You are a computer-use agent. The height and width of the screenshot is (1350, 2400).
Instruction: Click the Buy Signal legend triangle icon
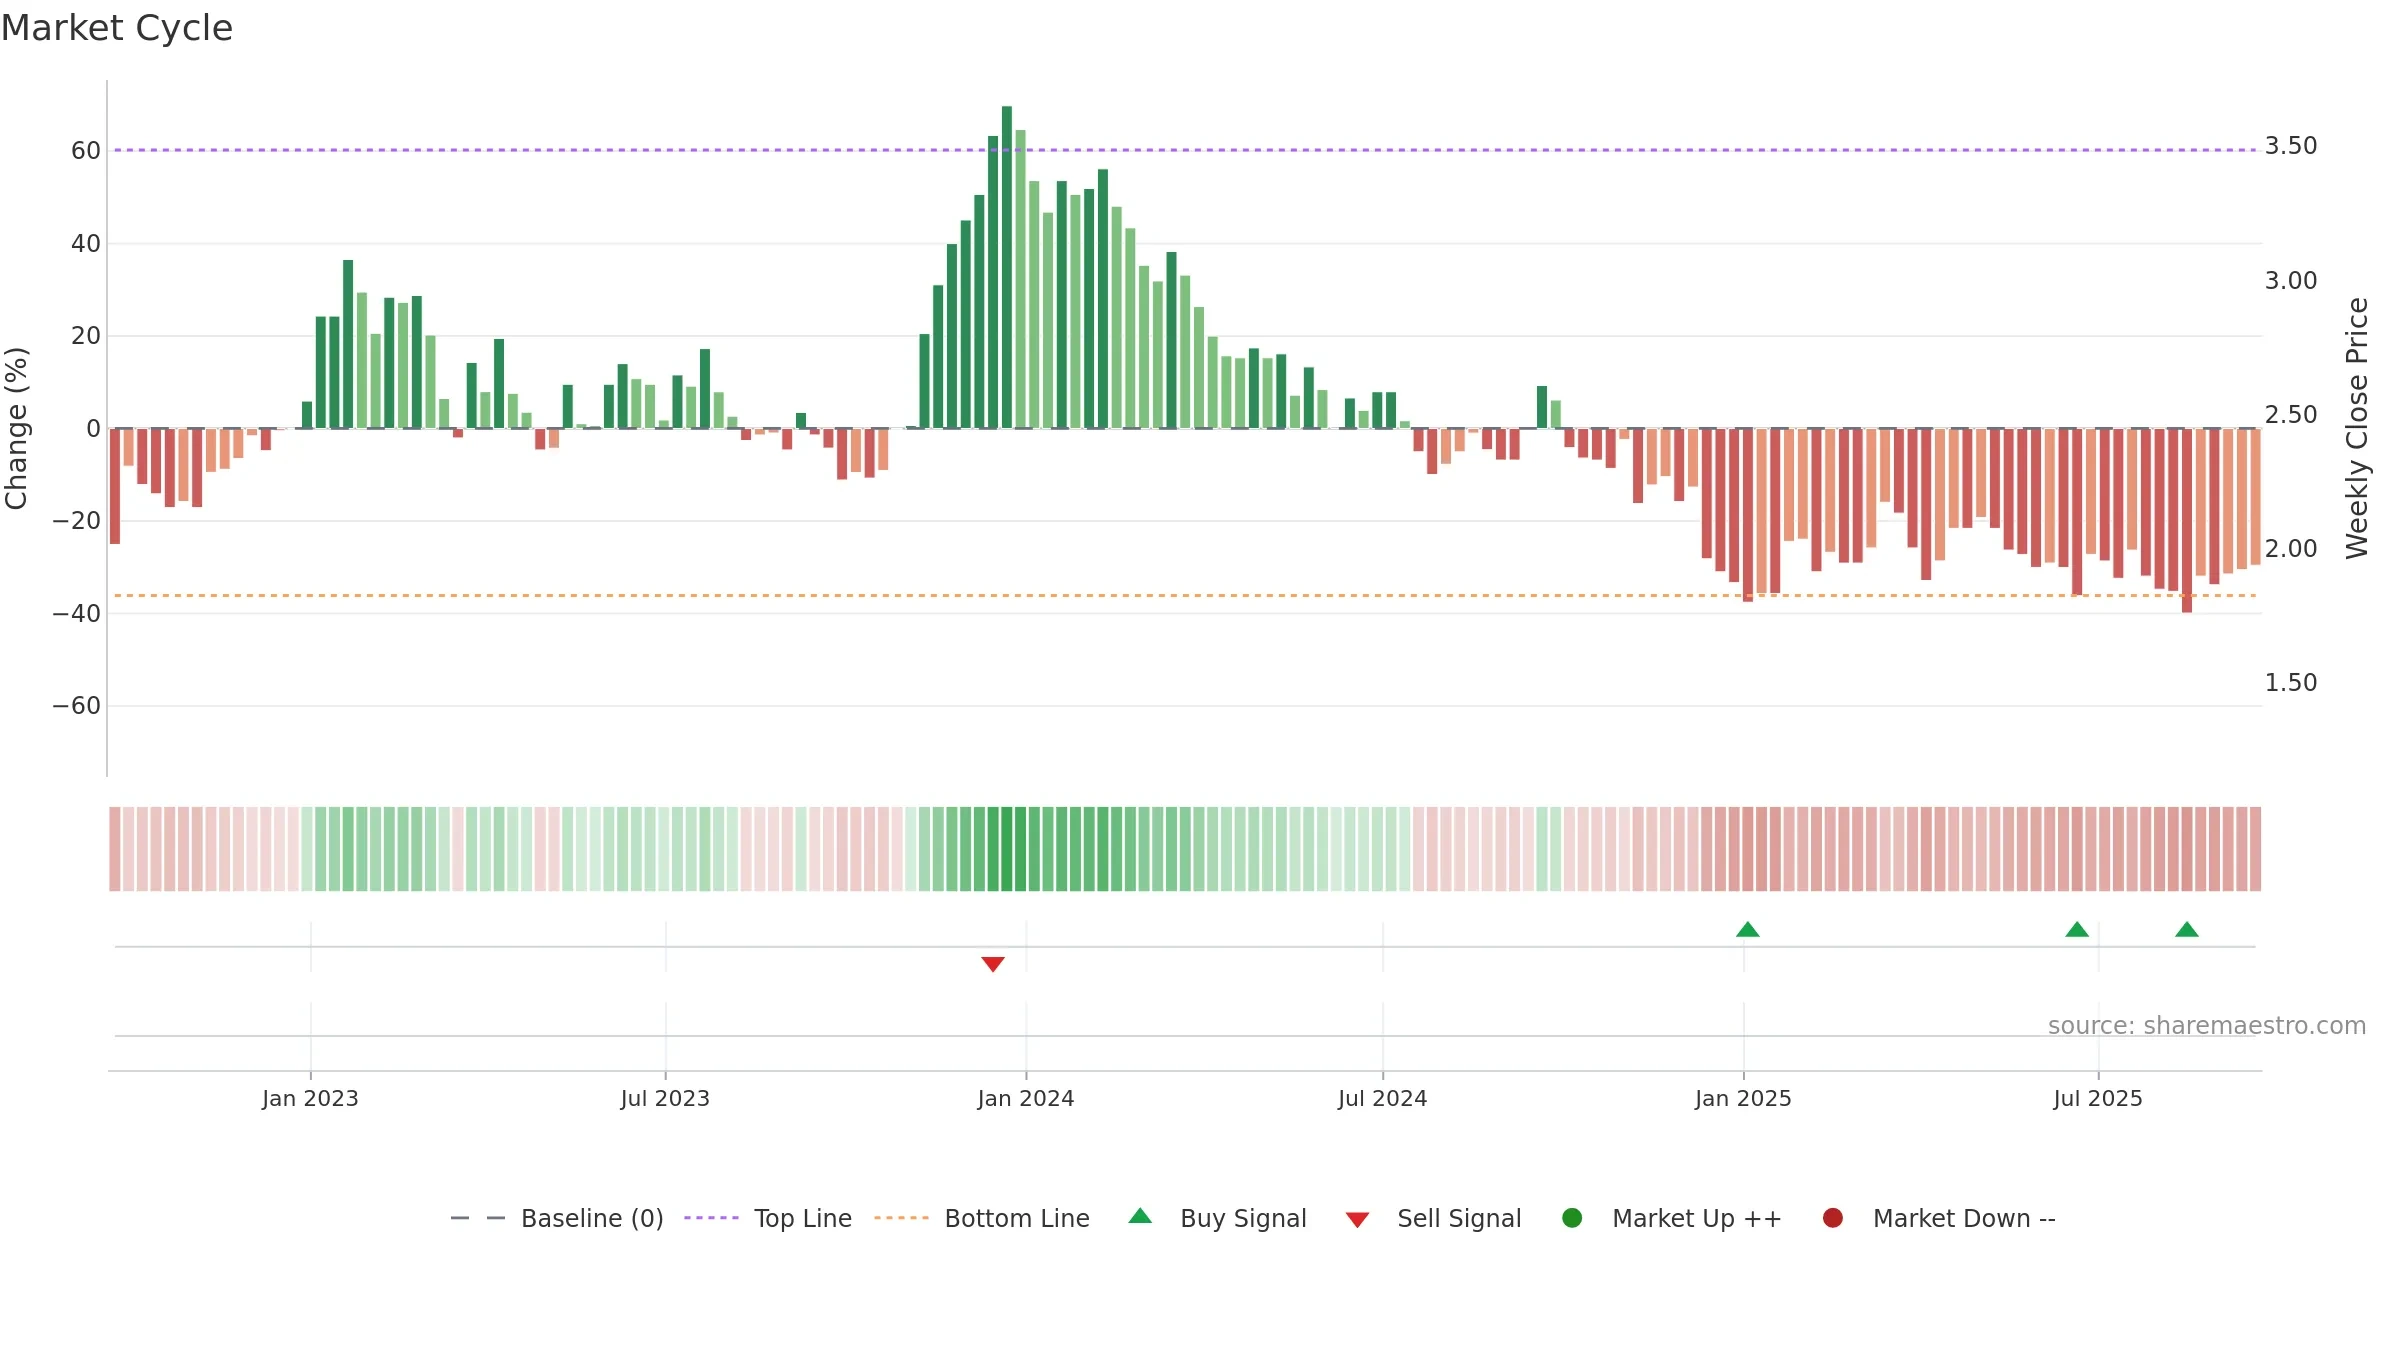pyautogui.click(x=1140, y=1216)
